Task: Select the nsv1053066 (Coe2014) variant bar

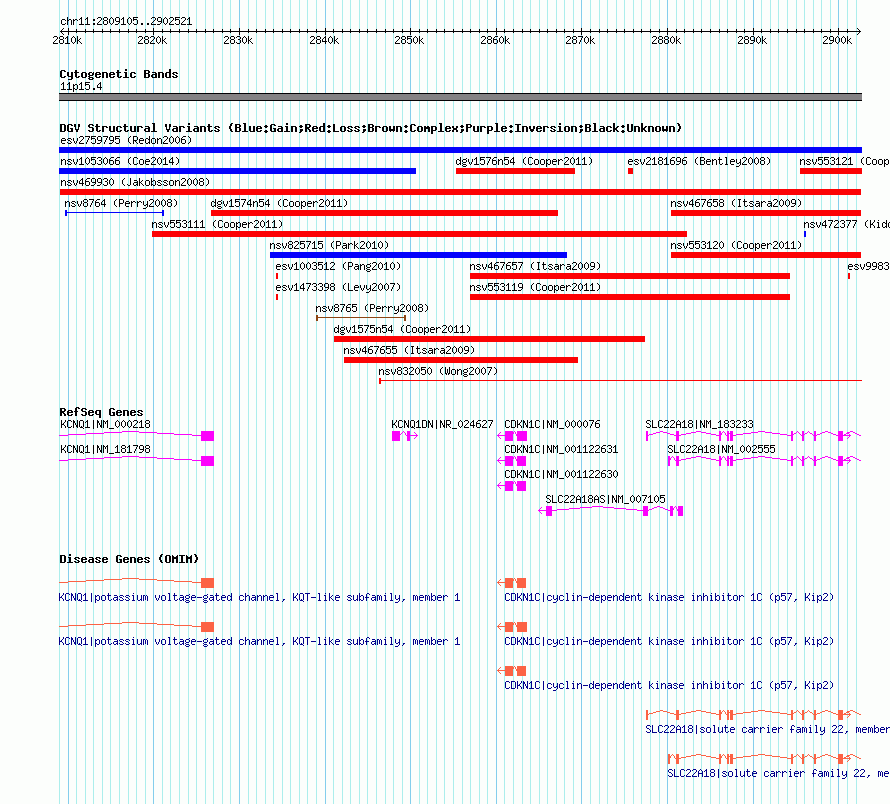Action: pos(237,171)
